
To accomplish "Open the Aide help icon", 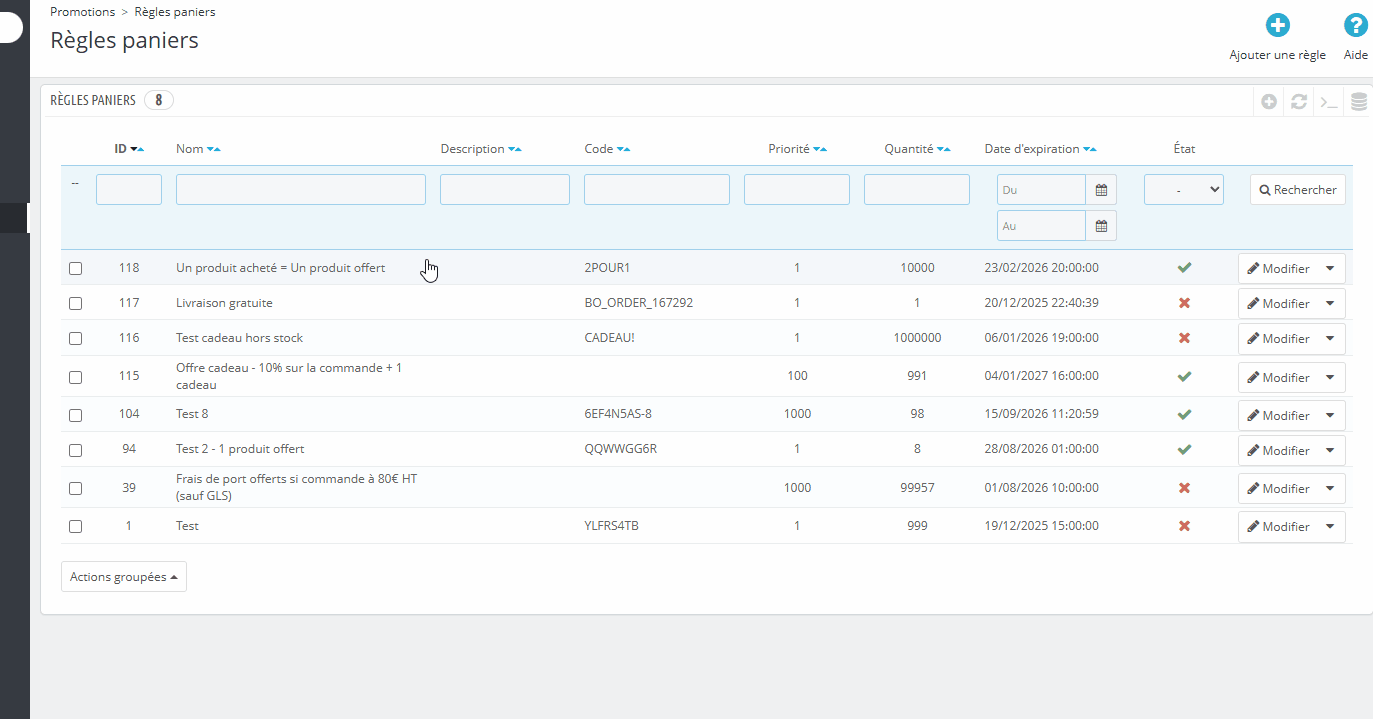I will tap(1355, 26).
